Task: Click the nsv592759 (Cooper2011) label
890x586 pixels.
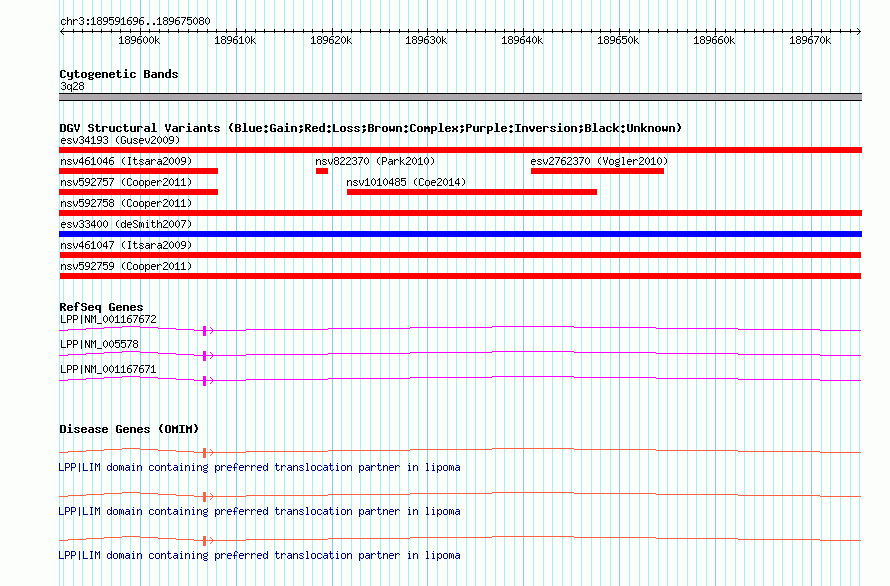Action: (x=126, y=266)
